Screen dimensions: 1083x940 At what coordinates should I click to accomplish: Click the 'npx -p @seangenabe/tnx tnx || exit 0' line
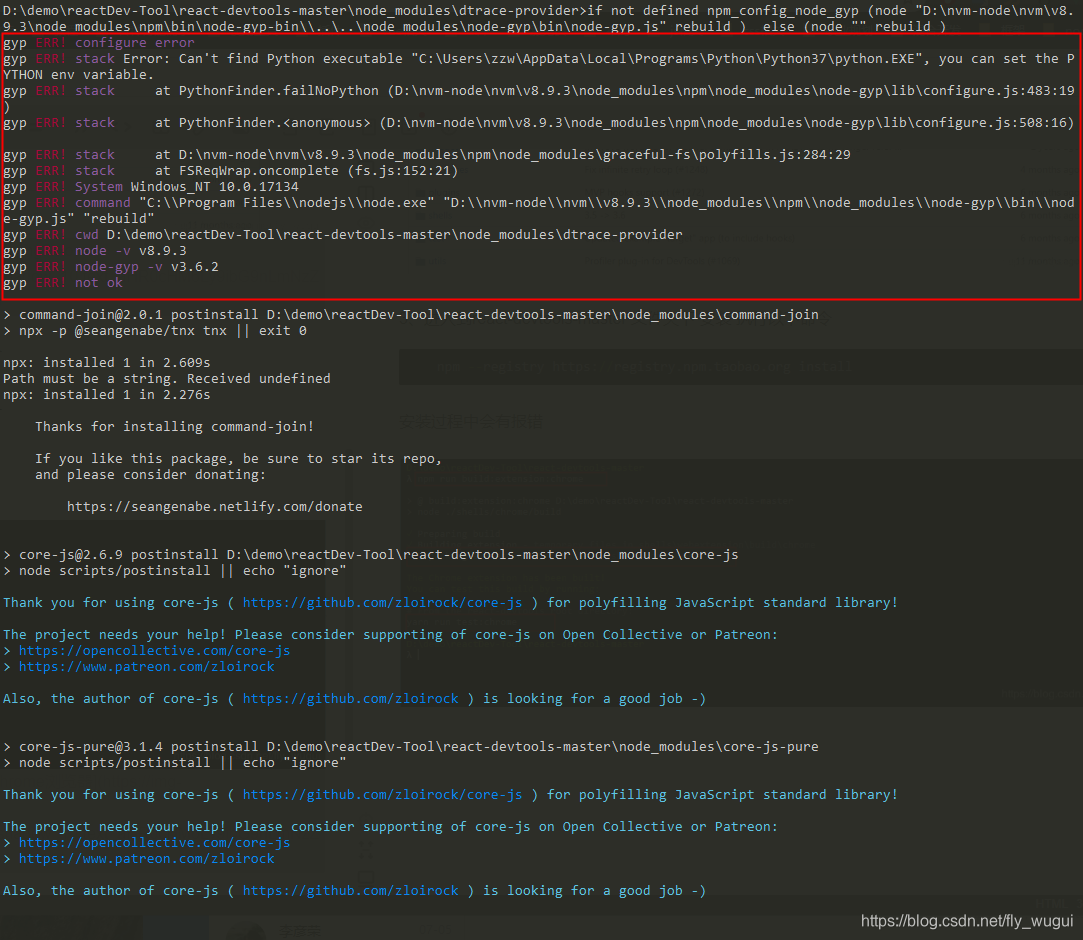155,331
